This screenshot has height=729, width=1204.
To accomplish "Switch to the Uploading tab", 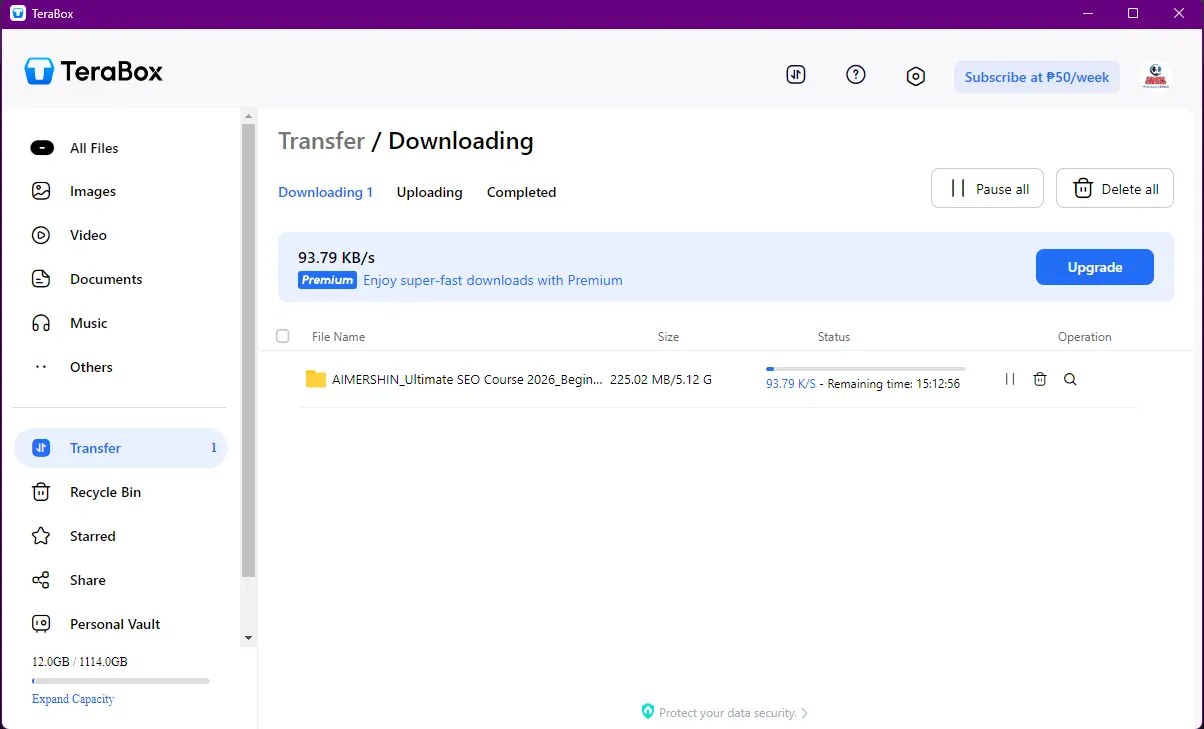I will 429,192.
